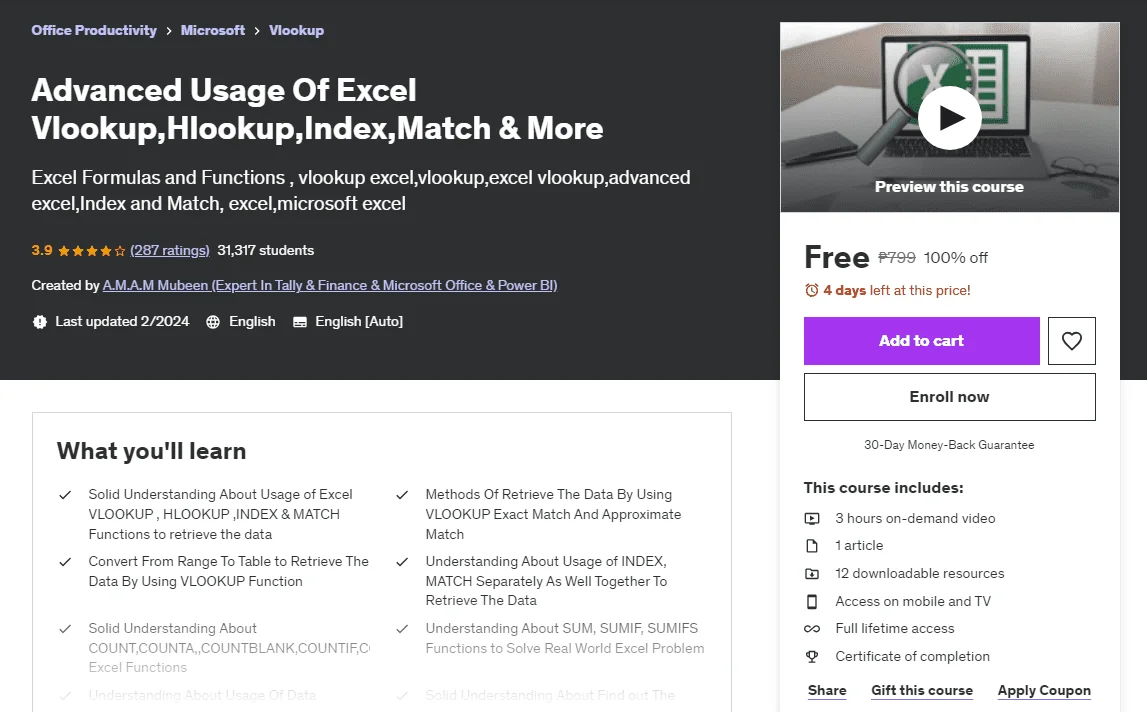Image resolution: width=1147 pixels, height=712 pixels.
Task: Open instructor A.M.A.M Mubeen's profile
Action: click(330, 285)
